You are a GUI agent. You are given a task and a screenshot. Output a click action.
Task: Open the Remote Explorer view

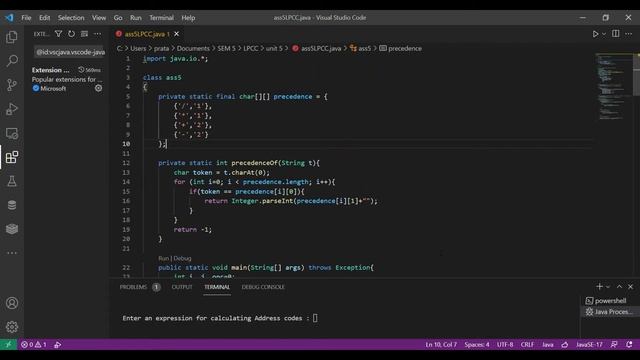tap(12, 133)
